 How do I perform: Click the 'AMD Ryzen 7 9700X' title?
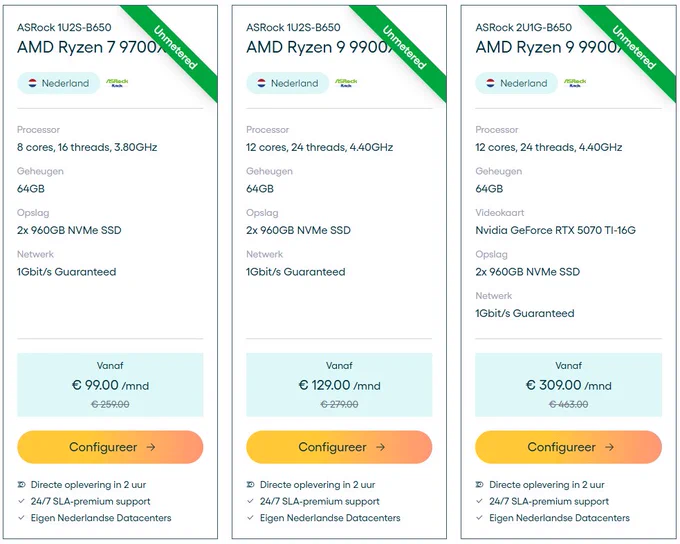[92, 47]
